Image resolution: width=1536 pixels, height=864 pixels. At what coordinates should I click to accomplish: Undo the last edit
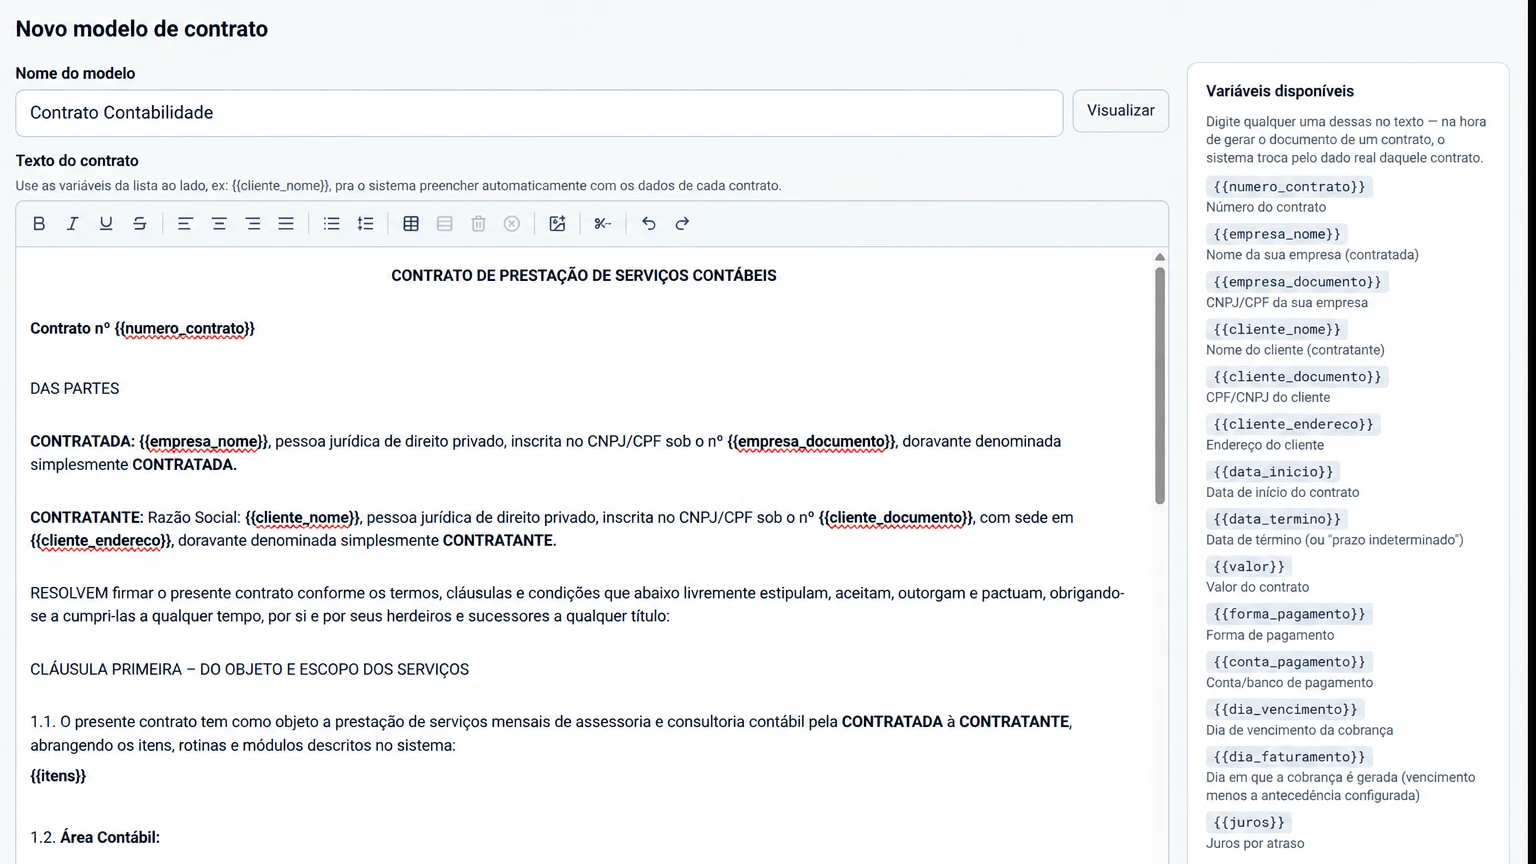(648, 224)
